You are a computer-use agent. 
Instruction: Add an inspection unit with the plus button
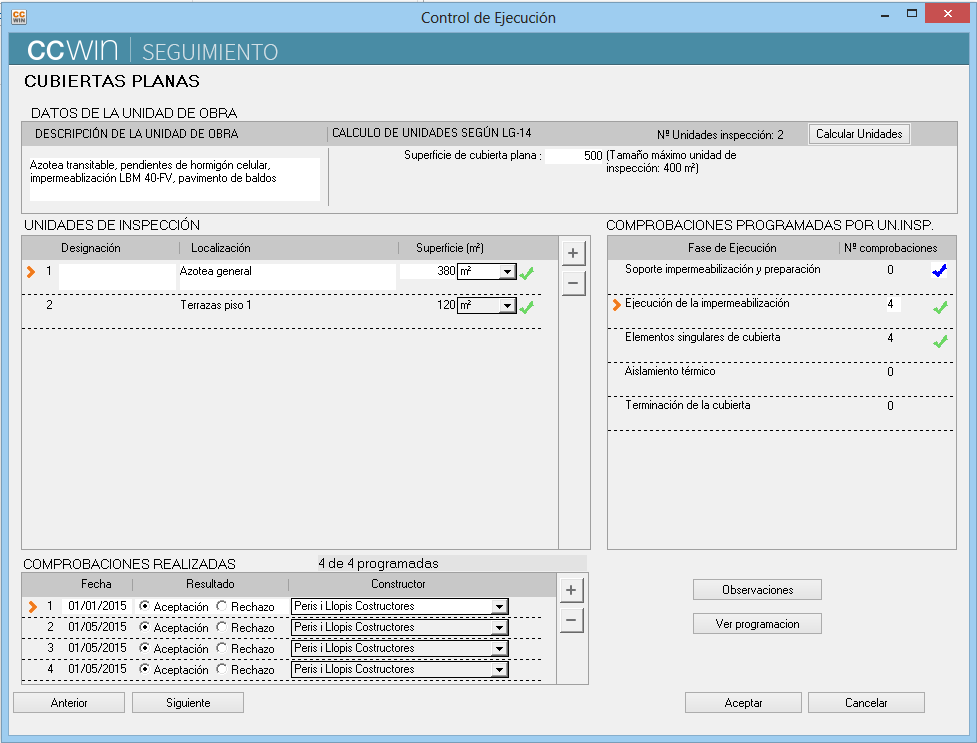(x=573, y=253)
